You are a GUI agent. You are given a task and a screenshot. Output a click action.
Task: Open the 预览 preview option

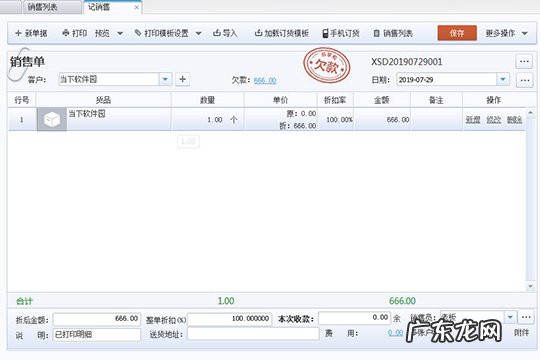click(x=102, y=33)
